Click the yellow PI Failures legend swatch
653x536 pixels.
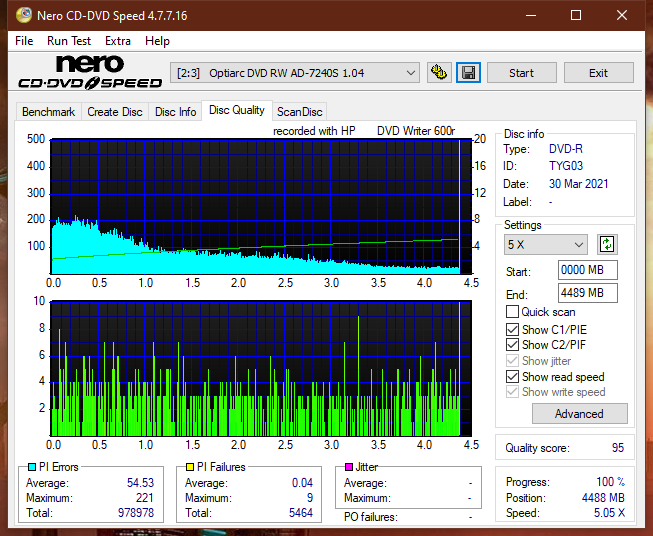190,467
